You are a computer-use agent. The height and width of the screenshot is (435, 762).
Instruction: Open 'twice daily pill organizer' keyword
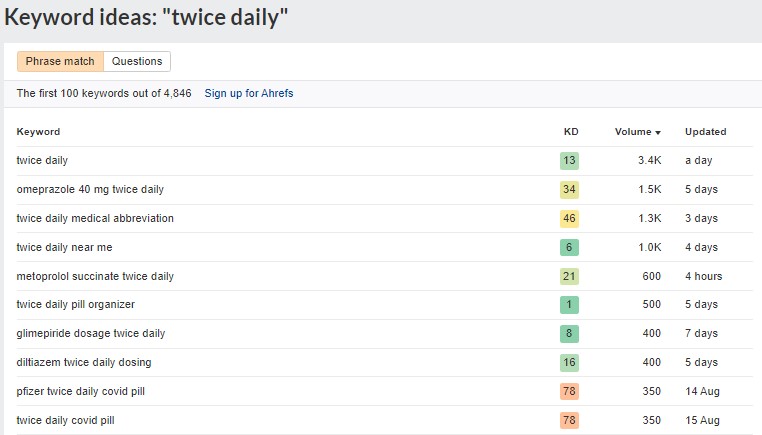(75, 304)
